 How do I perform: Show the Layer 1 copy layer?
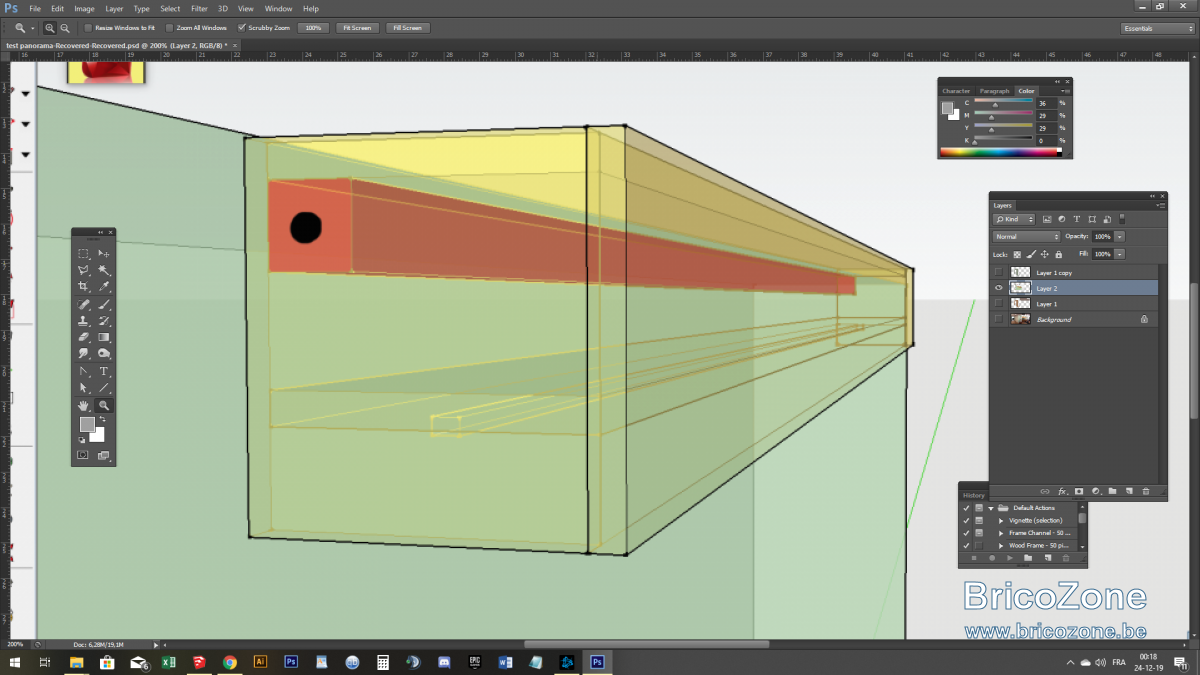pos(998,272)
